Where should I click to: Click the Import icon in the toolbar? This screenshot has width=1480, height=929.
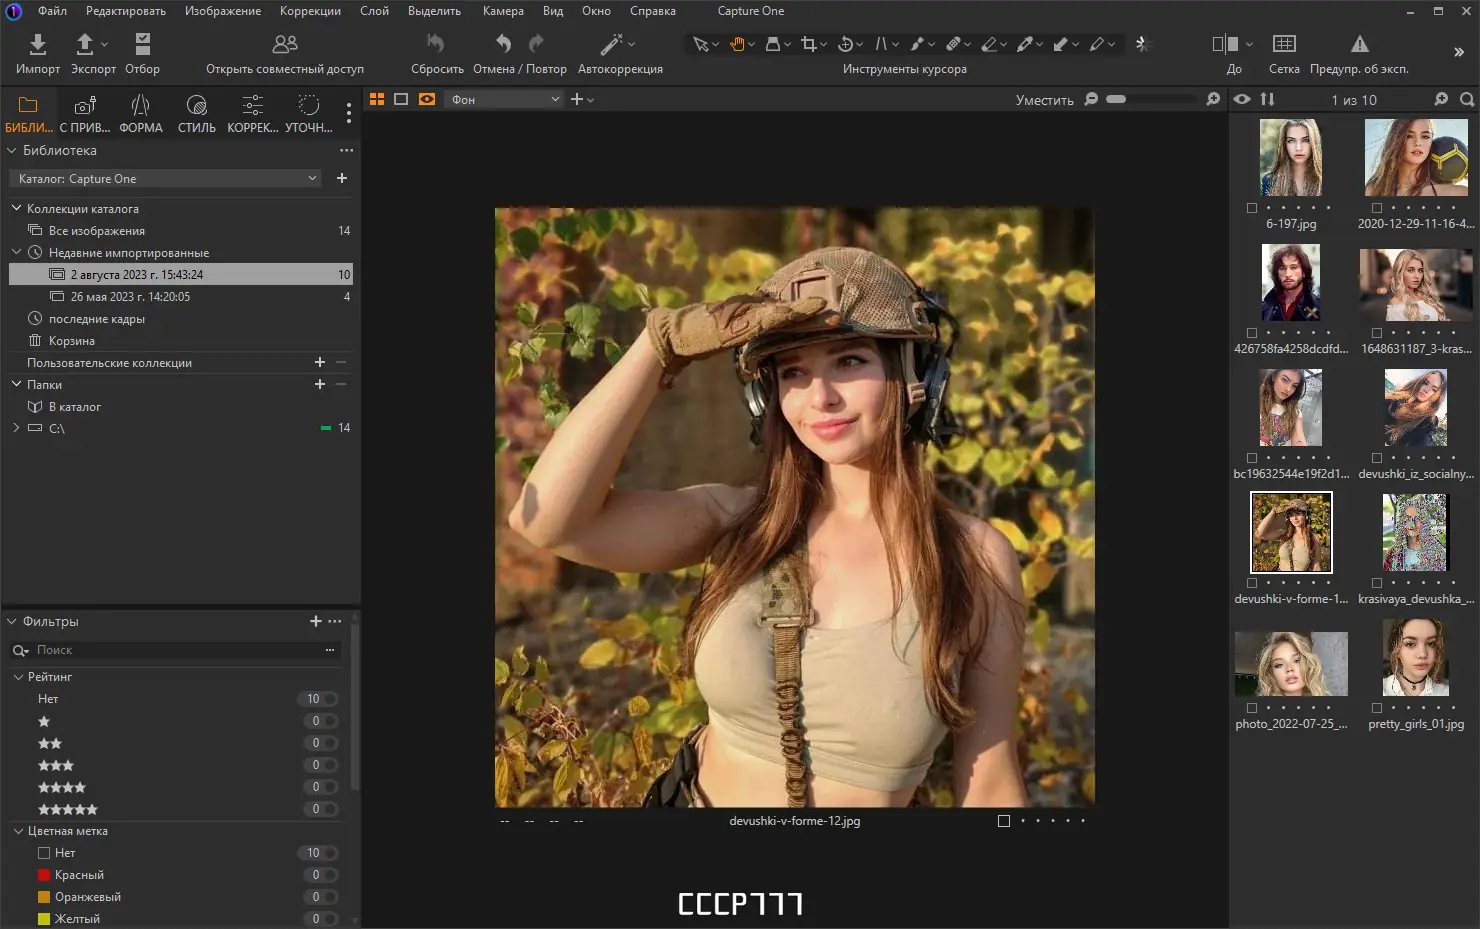tap(37, 45)
